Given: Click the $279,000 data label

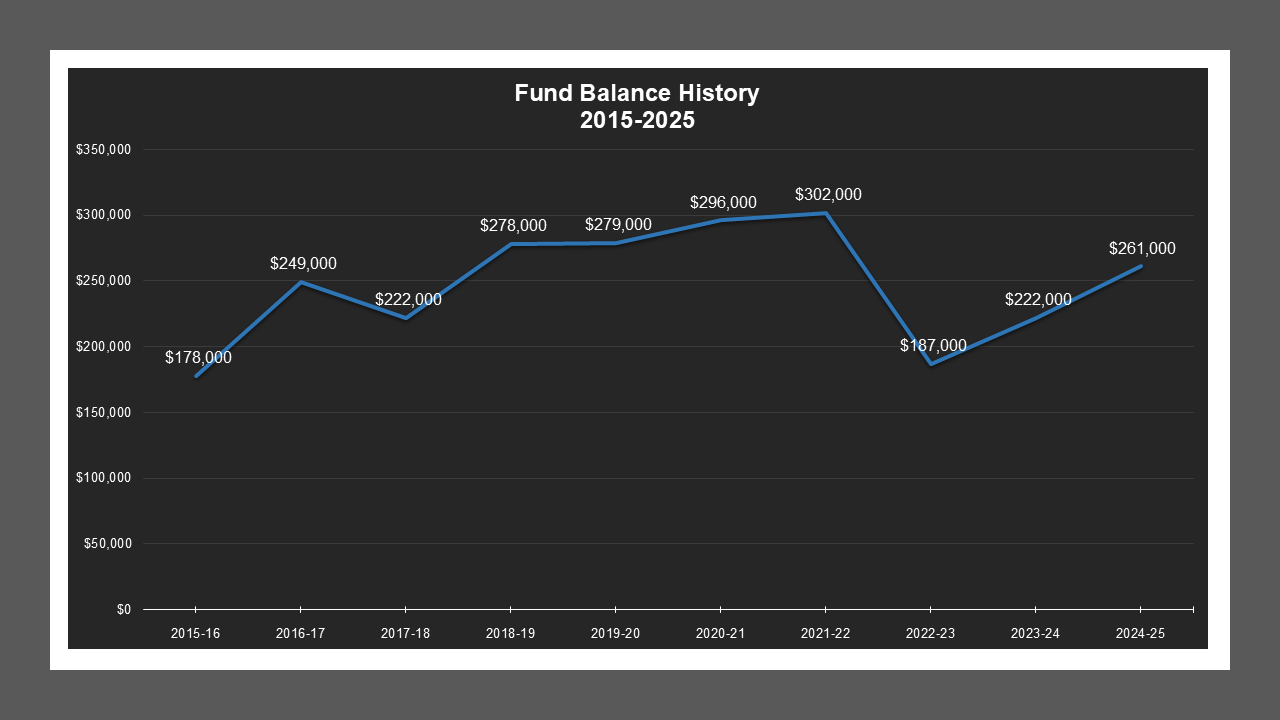Looking at the screenshot, I should click(617, 225).
